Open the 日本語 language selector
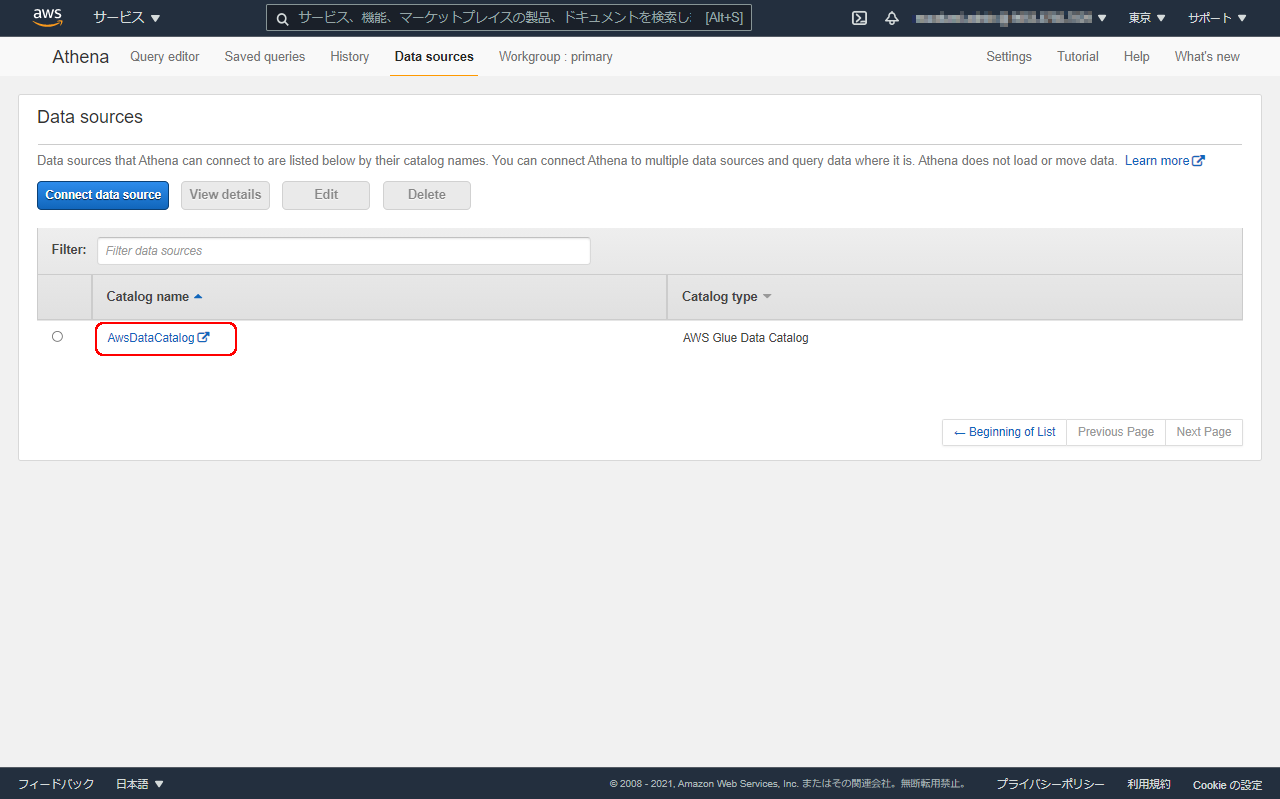 click(140, 784)
